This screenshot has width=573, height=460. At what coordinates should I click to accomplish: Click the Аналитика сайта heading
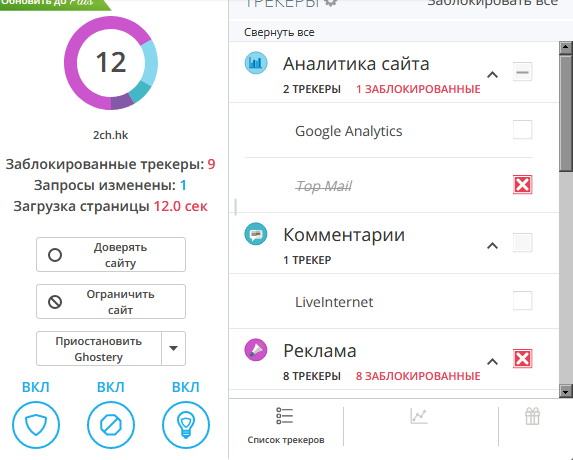coord(356,64)
